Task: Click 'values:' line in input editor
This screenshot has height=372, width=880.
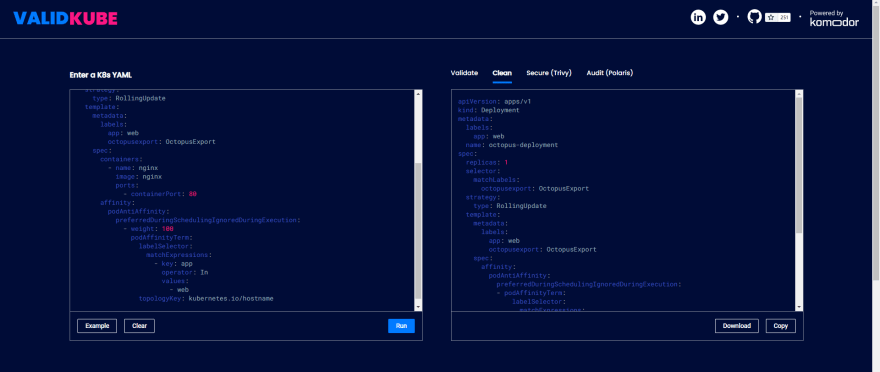Action: click(175, 281)
